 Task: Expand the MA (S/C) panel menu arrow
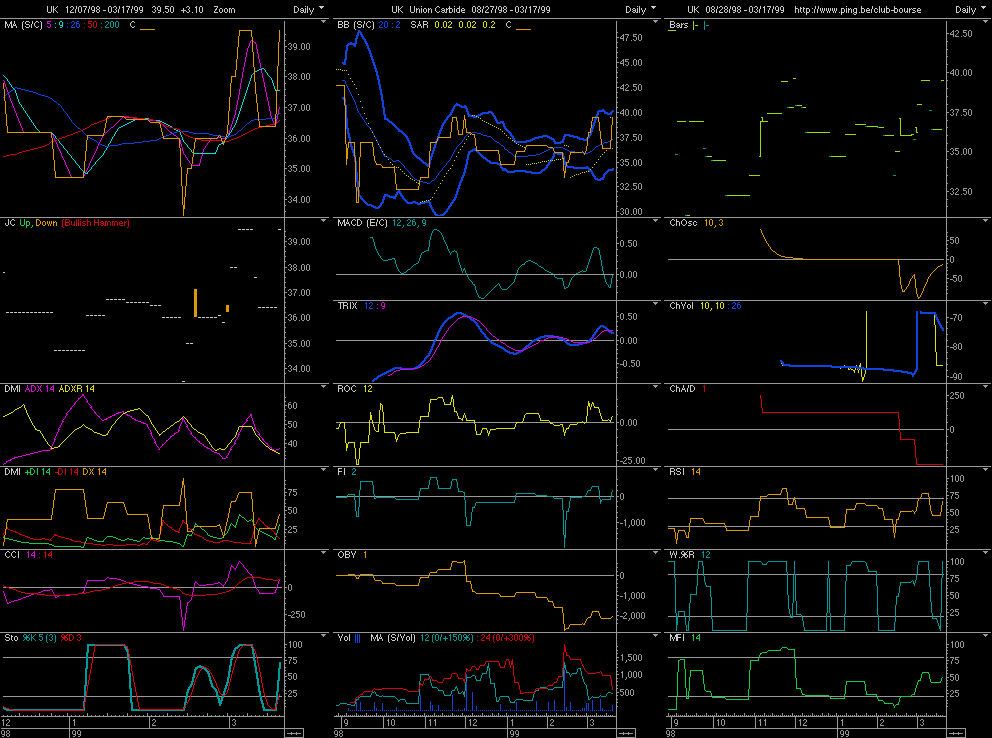coord(324,22)
